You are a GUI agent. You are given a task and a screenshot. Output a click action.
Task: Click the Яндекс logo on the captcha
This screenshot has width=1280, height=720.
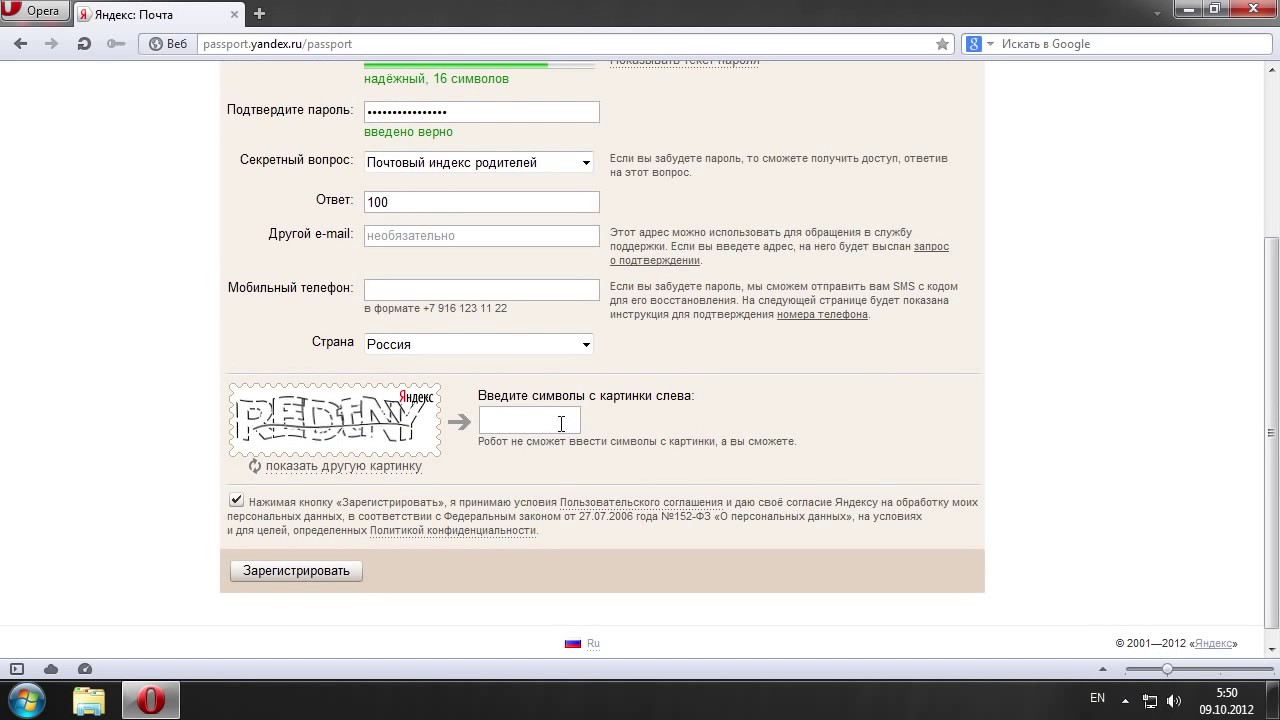pos(416,397)
